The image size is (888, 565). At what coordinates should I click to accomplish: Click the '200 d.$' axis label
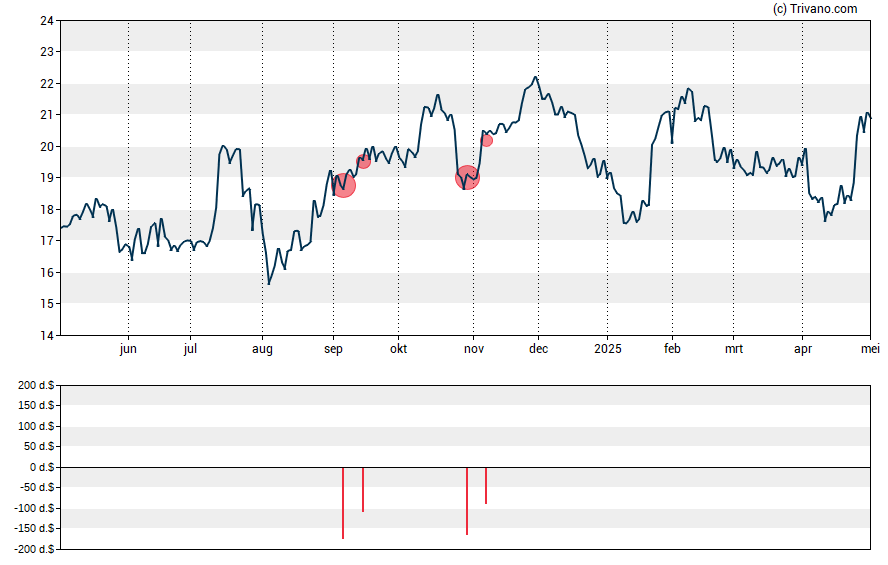click(36, 386)
